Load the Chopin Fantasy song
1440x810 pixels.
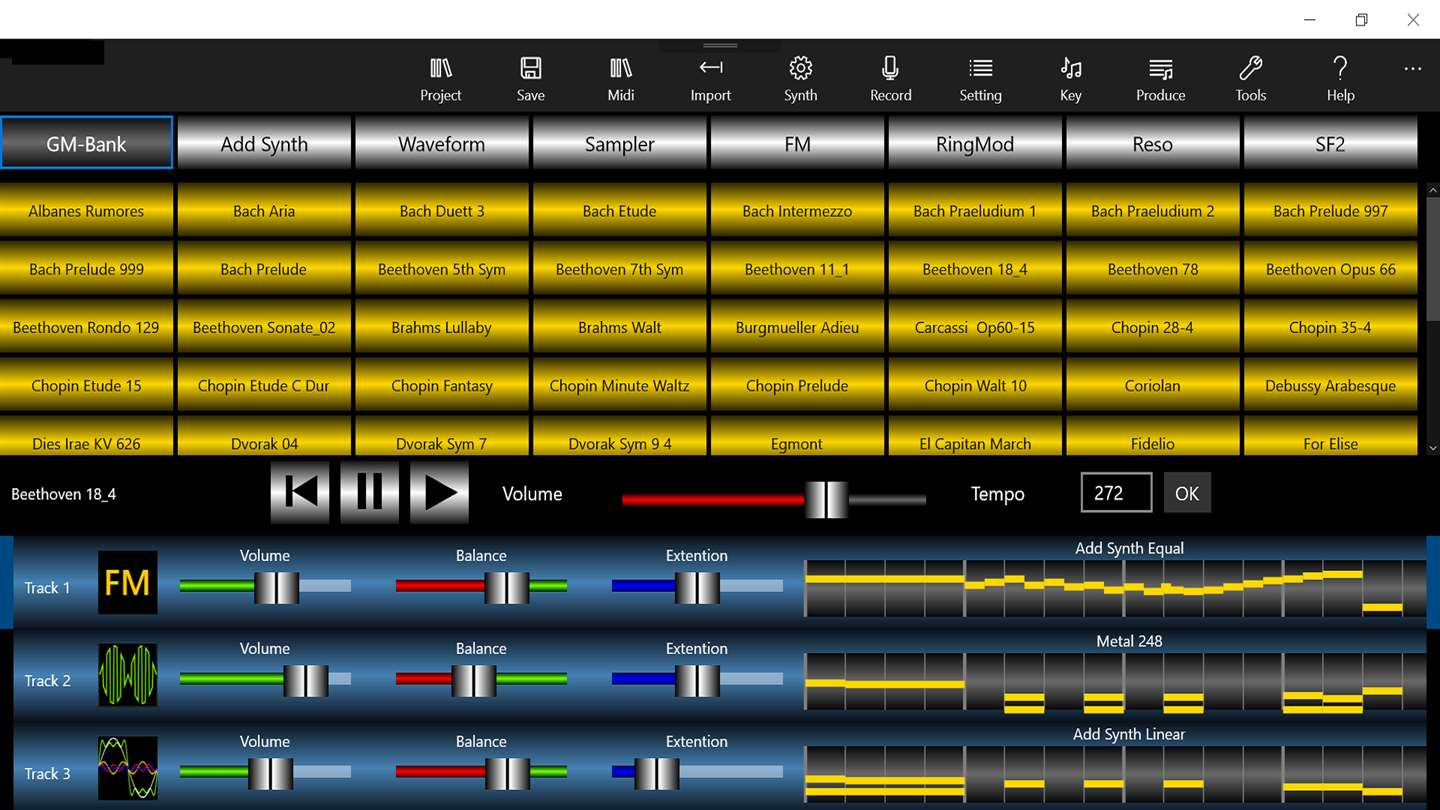click(x=442, y=384)
